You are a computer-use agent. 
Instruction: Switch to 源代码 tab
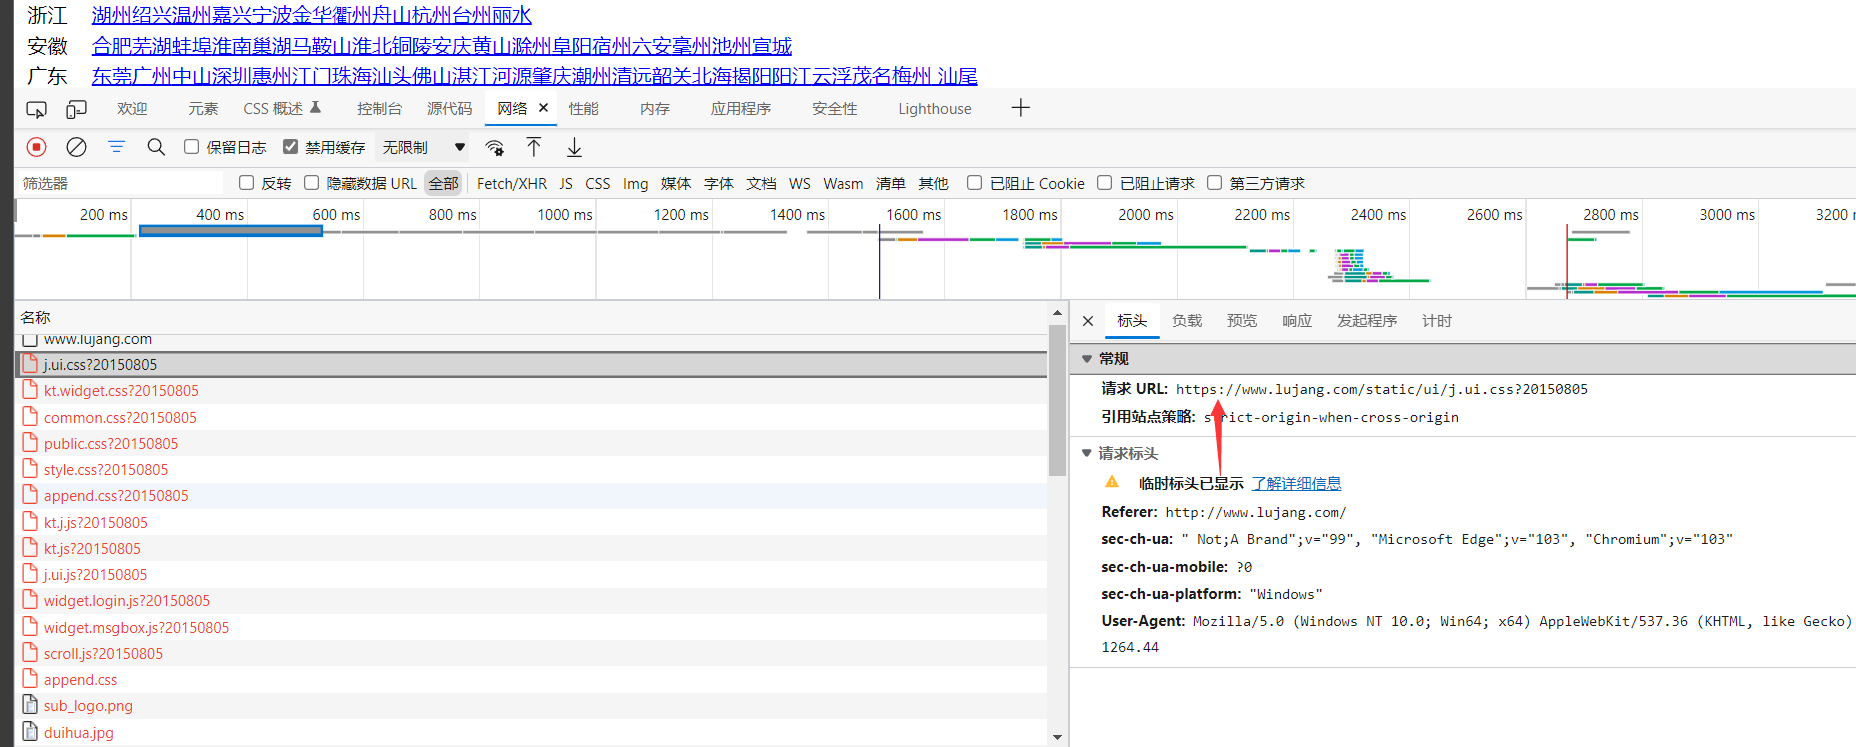pyautogui.click(x=449, y=108)
